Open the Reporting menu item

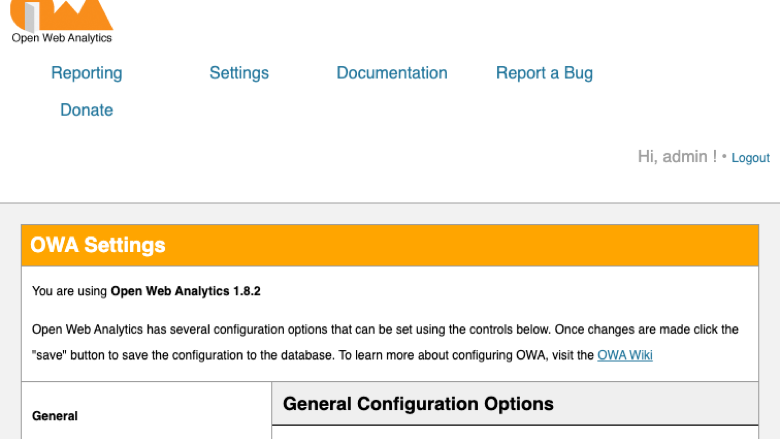tap(87, 73)
